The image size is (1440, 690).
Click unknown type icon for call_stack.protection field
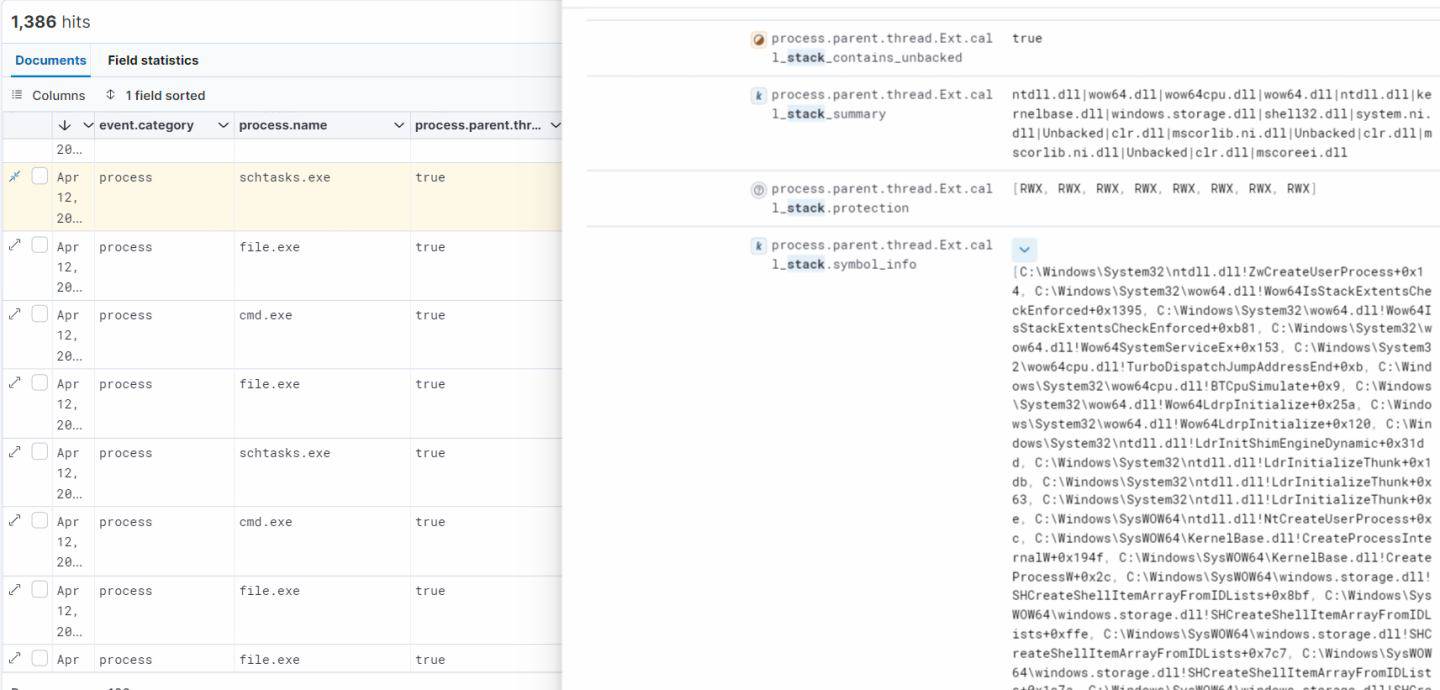pos(759,189)
